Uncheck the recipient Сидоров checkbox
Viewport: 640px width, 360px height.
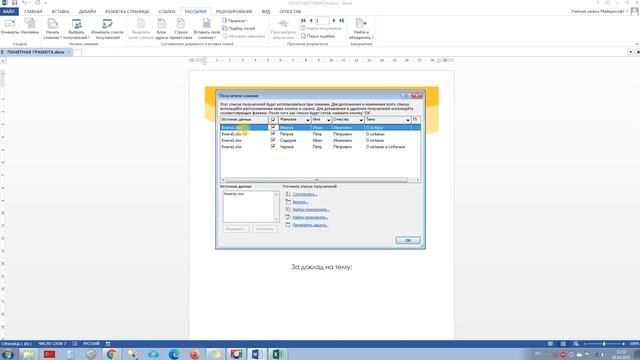tap(273, 140)
